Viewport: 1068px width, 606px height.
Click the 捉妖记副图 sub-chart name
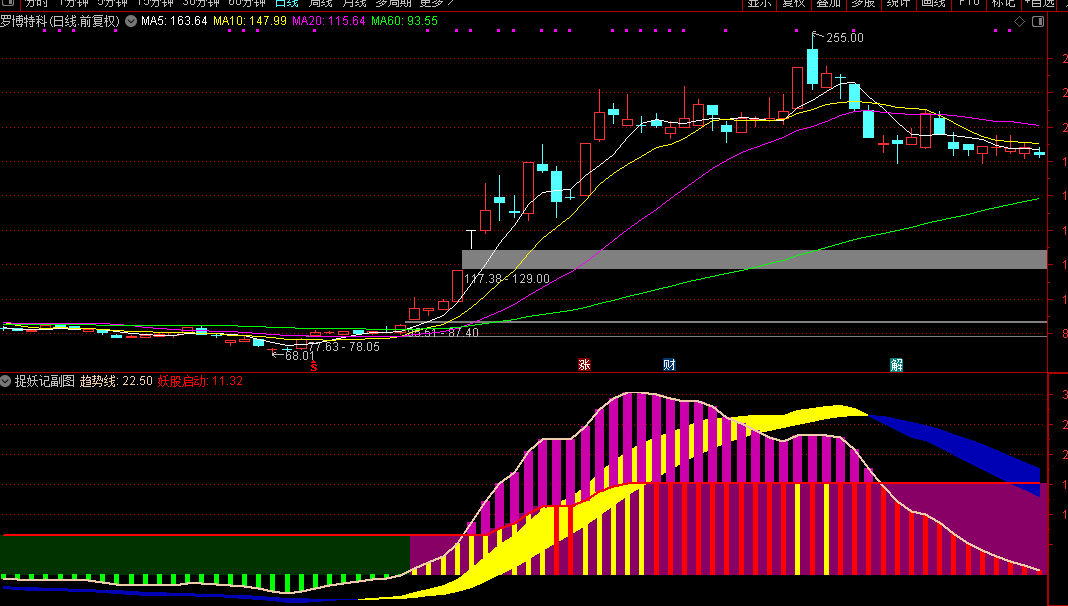45,381
